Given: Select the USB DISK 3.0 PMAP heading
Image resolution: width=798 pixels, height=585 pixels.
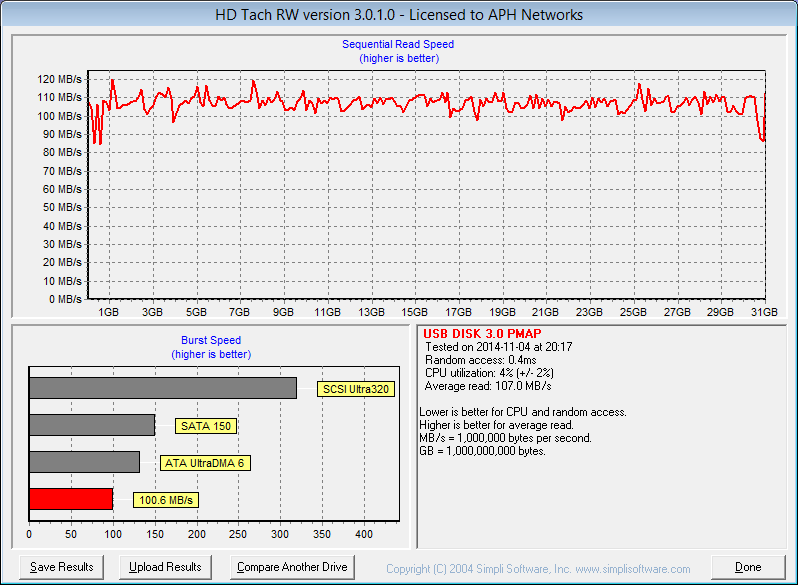Looking at the screenshot, I should click(x=482, y=333).
